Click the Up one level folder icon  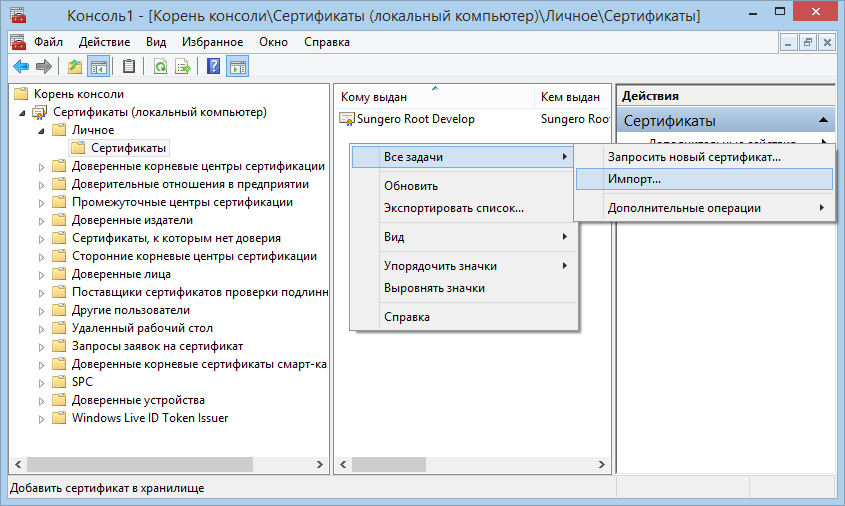(74, 67)
